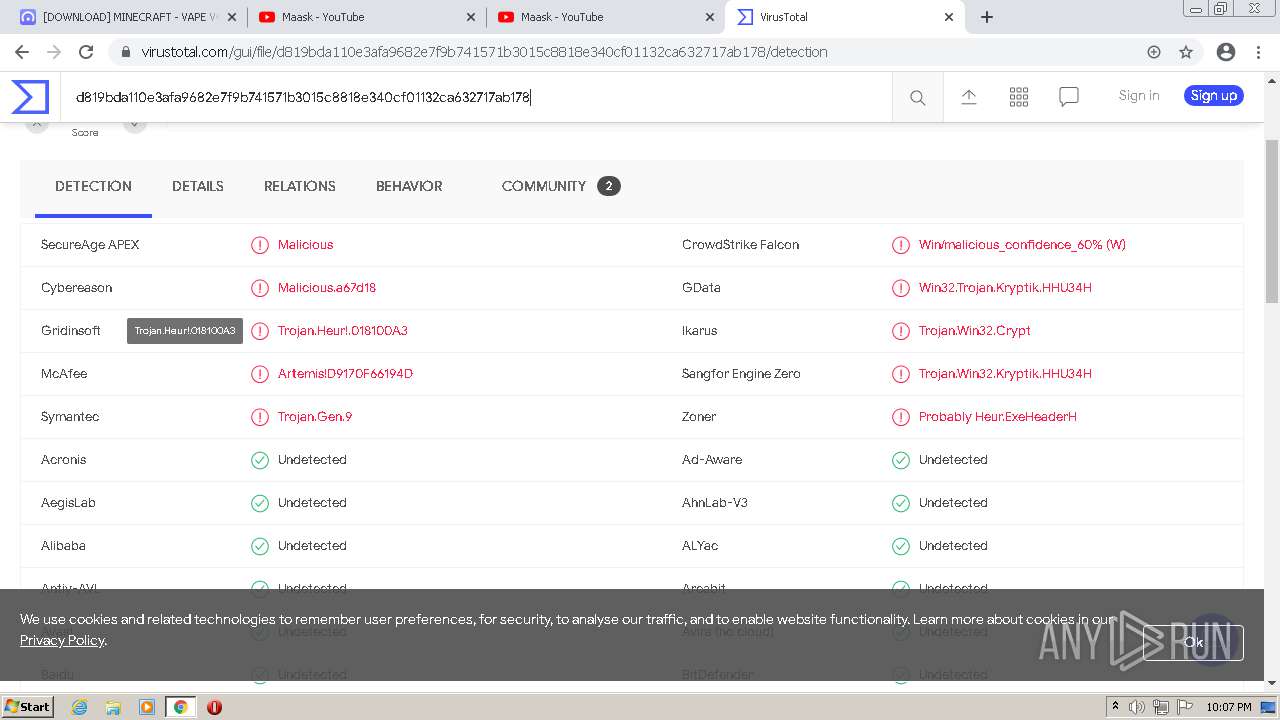Click the AegisLab Undetected result
This screenshot has height=720, width=1280.
pyautogui.click(x=312, y=503)
